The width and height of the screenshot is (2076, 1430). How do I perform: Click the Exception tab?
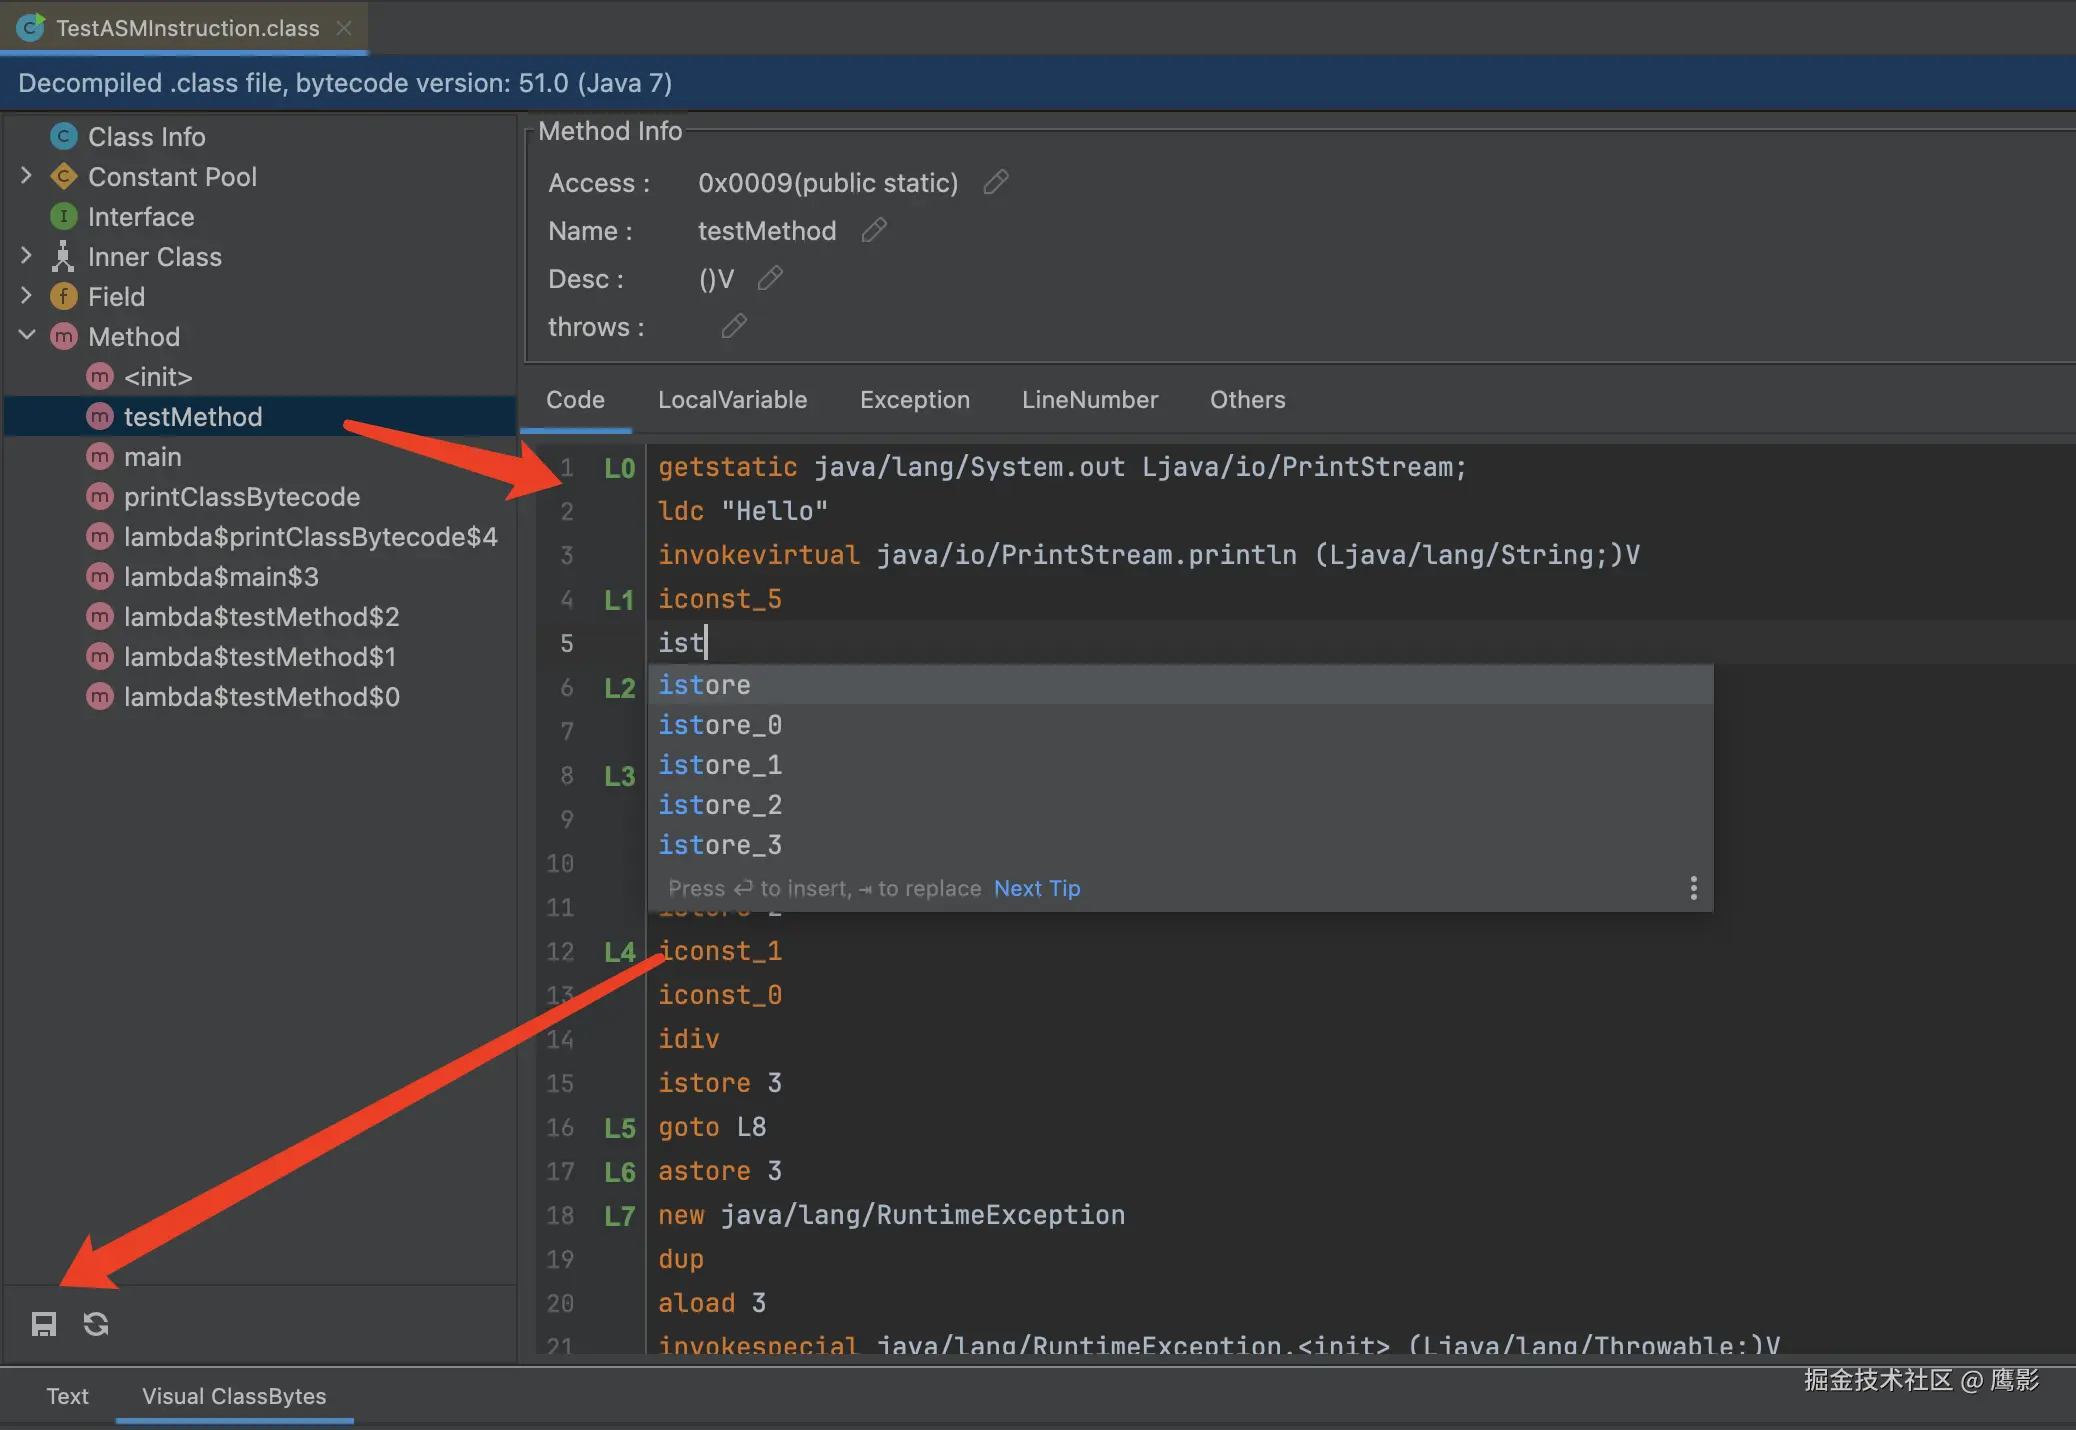914,400
